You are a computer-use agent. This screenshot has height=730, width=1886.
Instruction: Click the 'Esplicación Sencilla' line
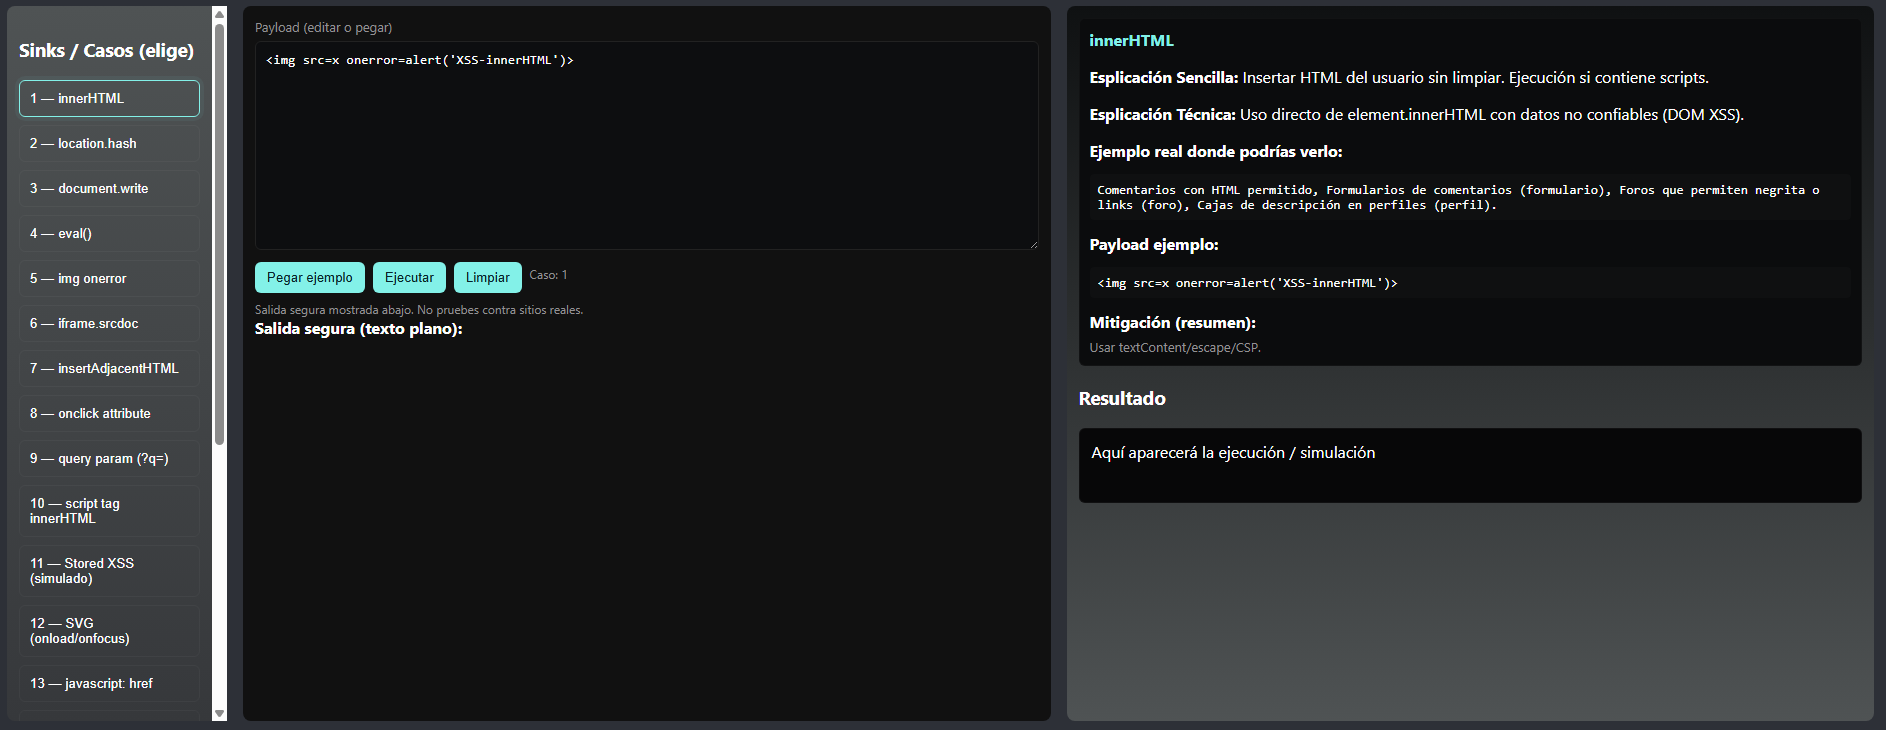[x=1399, y=78]
